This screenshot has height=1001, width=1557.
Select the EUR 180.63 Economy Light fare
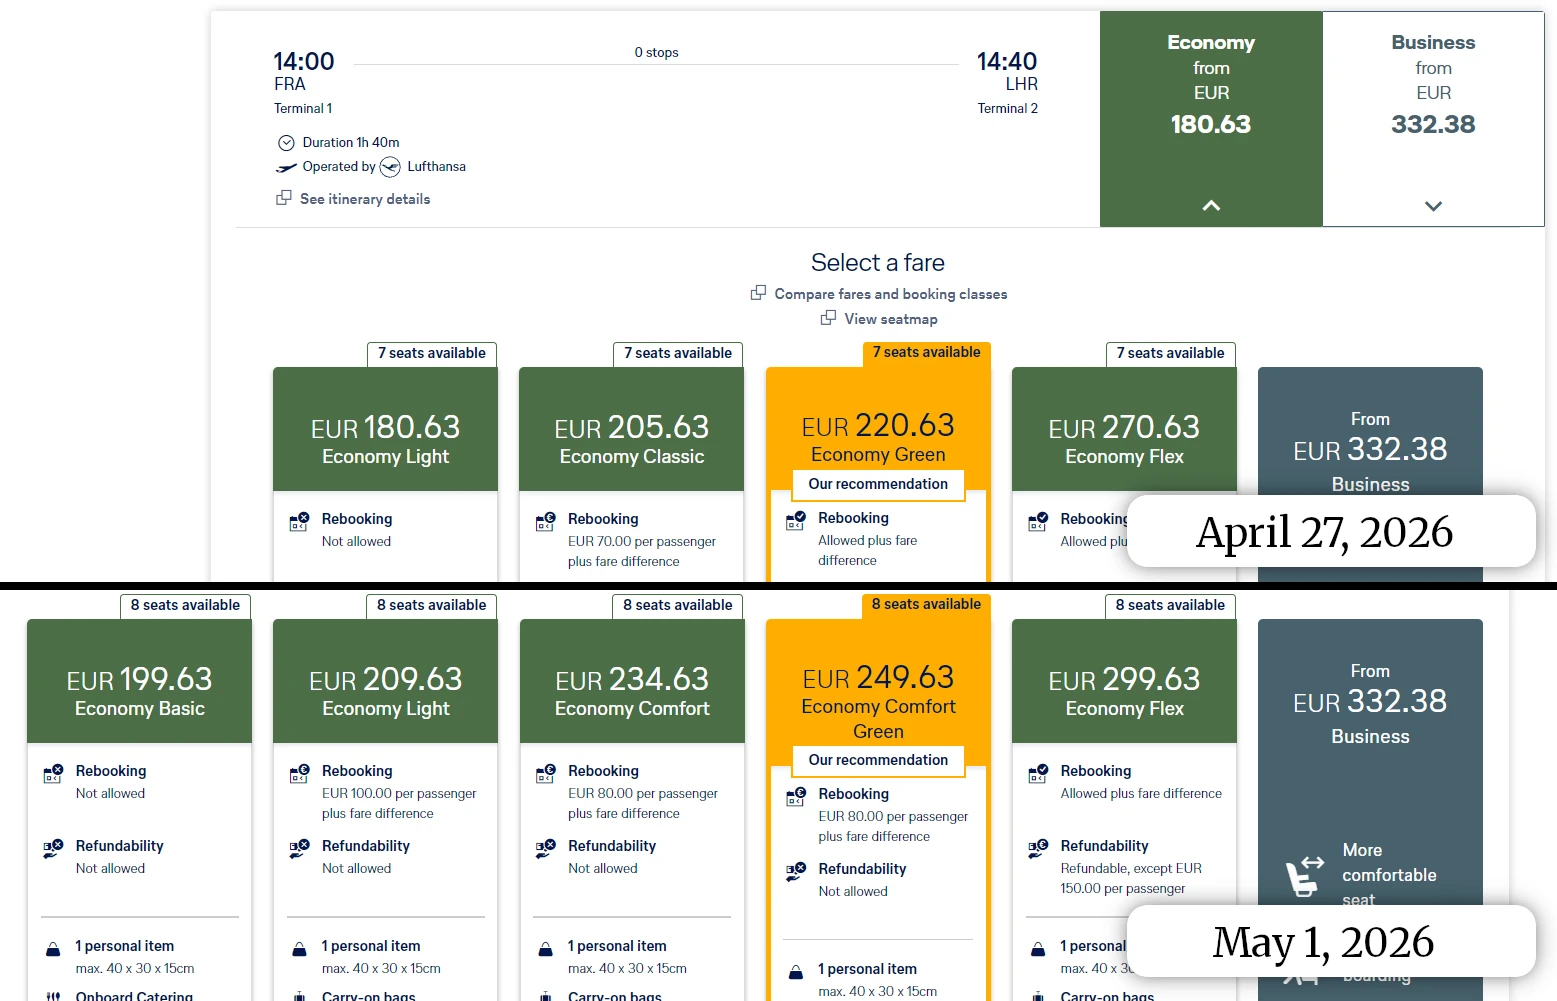pos(385,429)
